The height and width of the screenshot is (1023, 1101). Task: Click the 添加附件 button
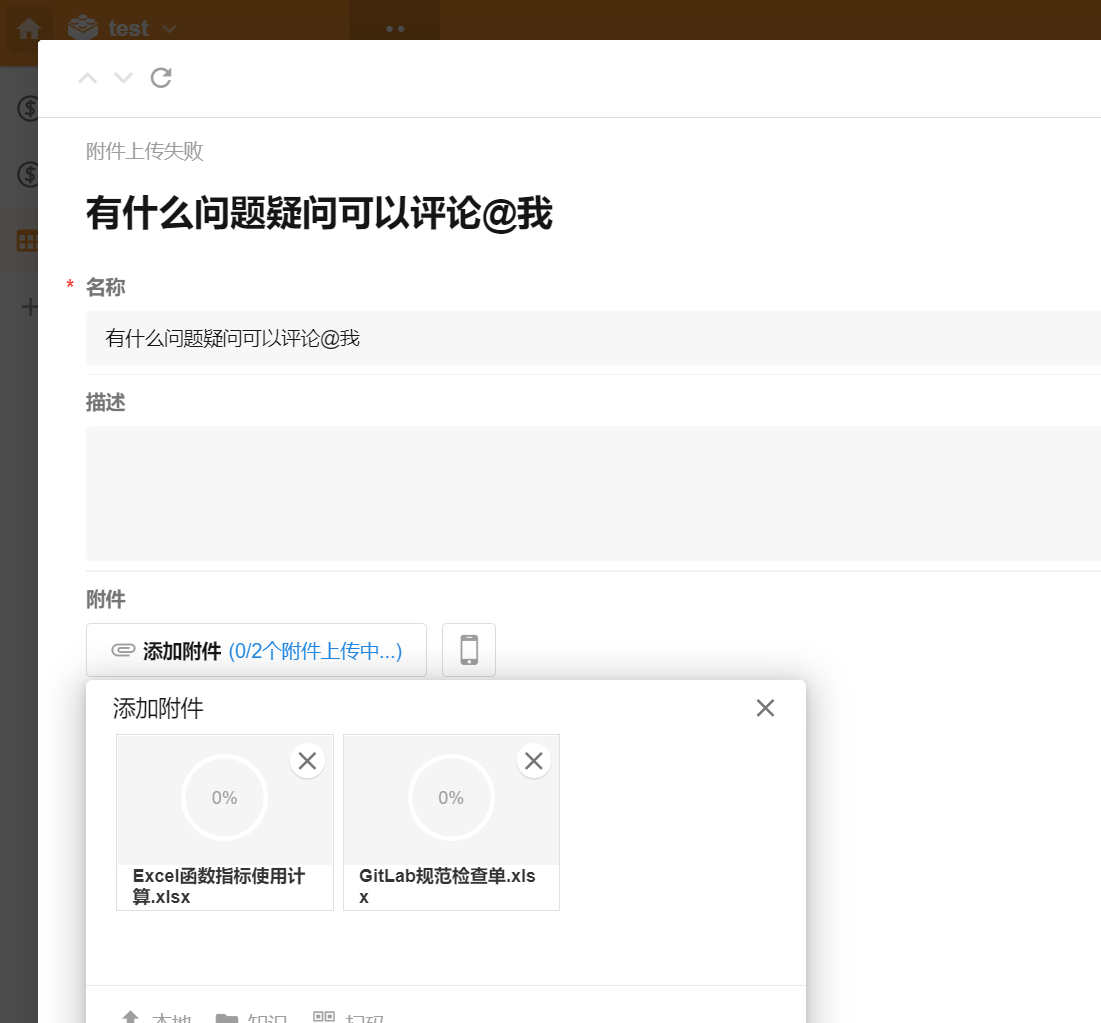click(256, 651)
